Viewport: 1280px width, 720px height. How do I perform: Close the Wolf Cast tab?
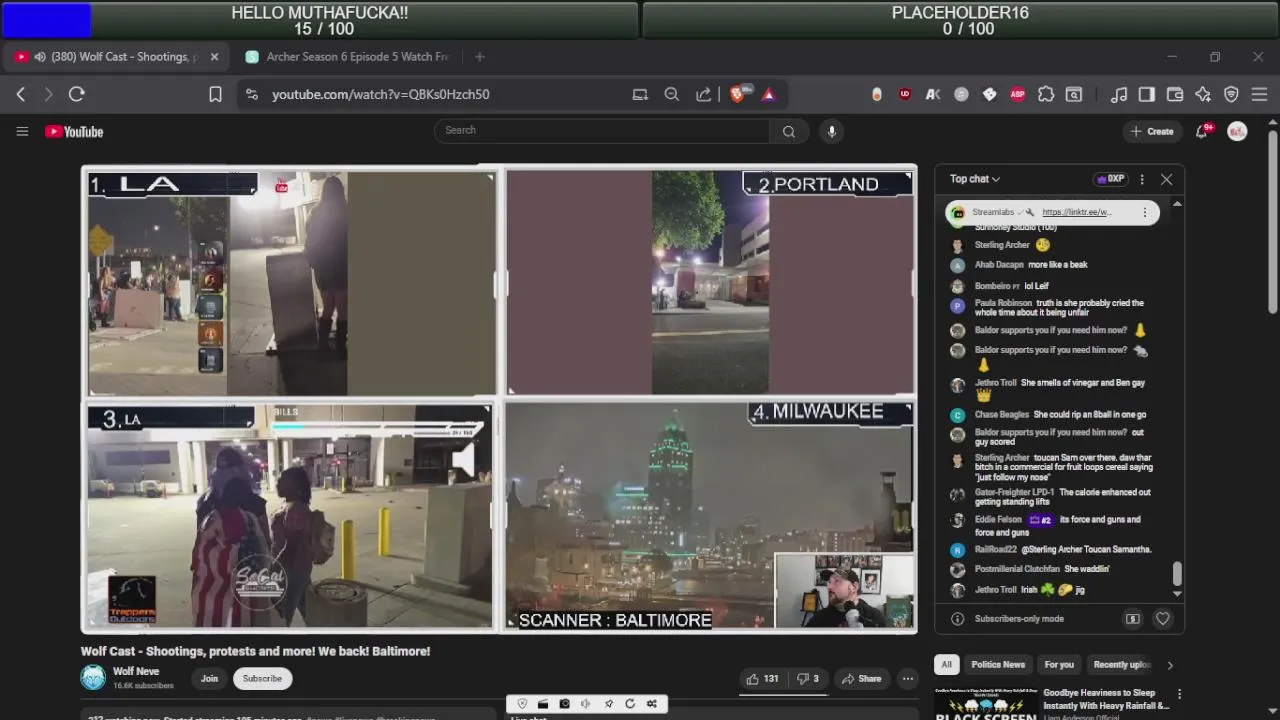[x=214, y=57]
